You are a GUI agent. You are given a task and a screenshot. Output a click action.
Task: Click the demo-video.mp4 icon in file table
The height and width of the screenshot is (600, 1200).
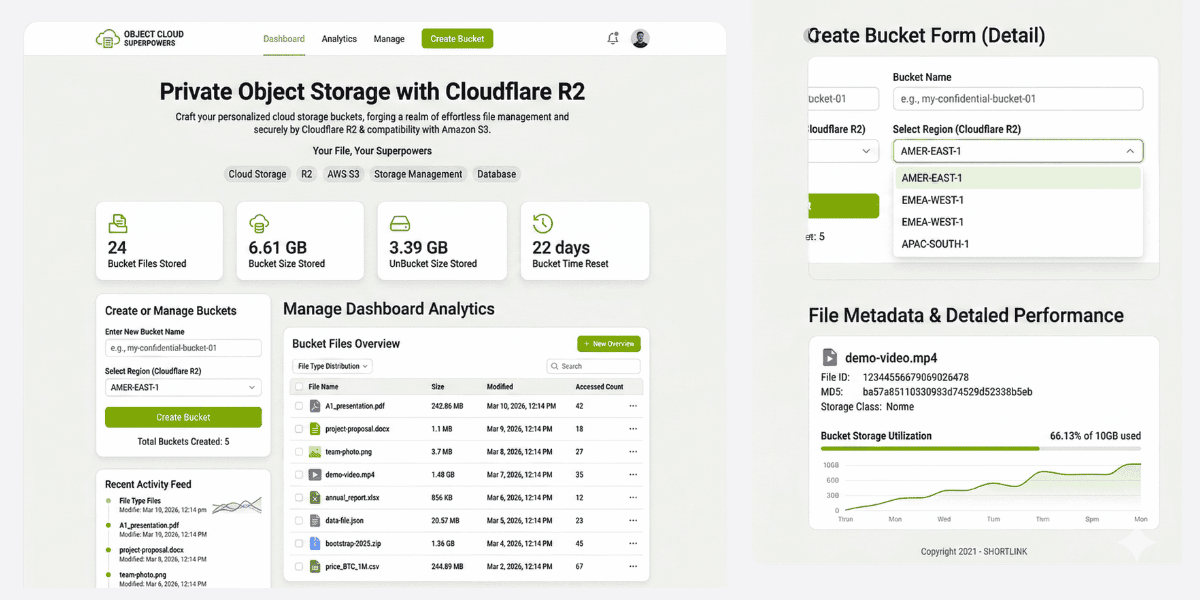click(314, 475)
